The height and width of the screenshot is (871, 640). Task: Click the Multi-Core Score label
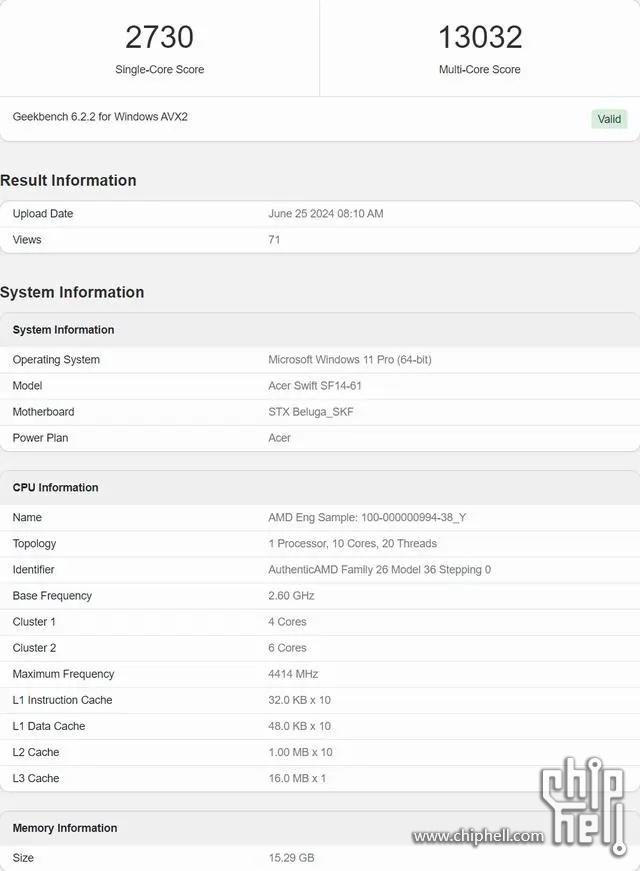click(x=480, y=69)
